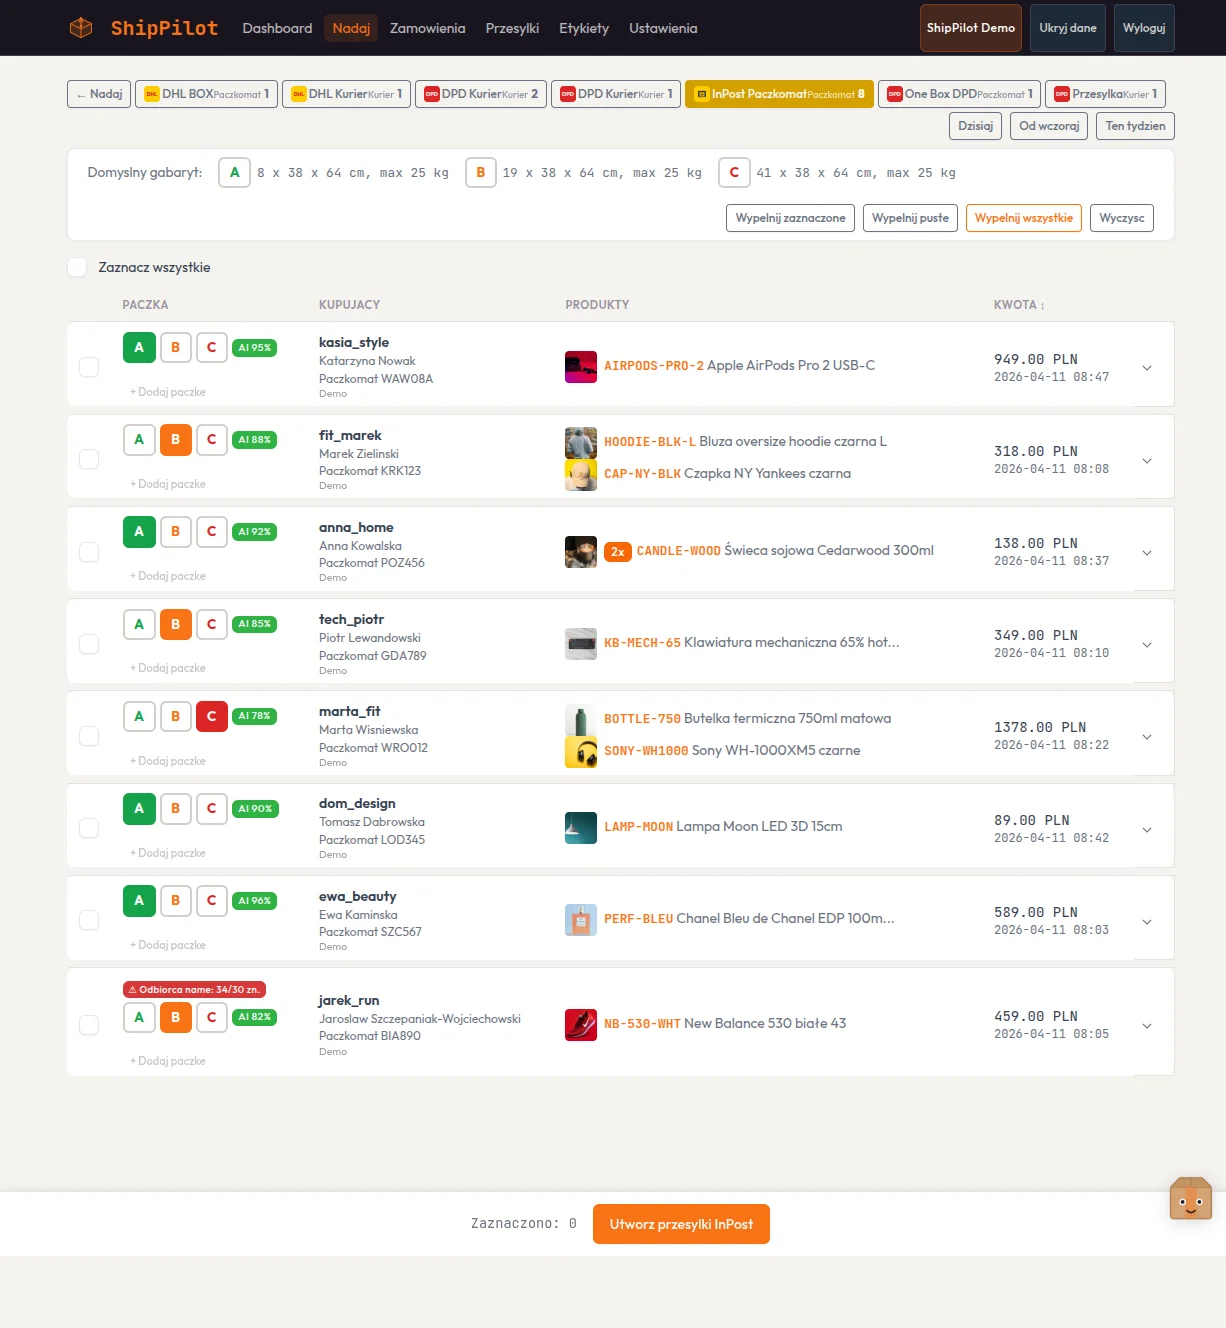
Task: Click the black hoodie product thumbnail
Action: (581, 442)
